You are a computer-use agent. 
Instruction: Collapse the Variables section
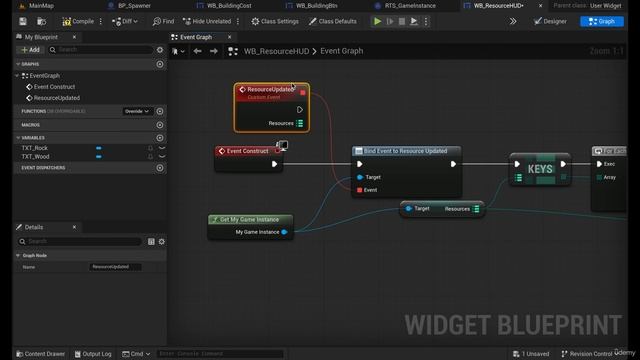tap(18, 138)
